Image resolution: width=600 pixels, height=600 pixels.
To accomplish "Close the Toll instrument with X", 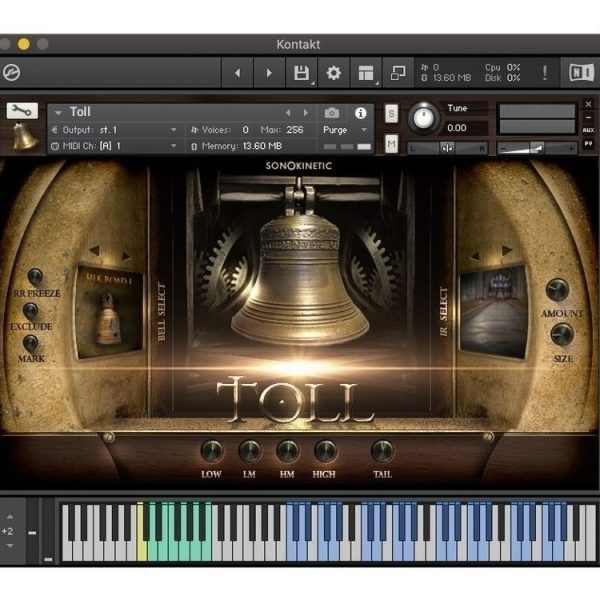I will (x=588, y=104).
